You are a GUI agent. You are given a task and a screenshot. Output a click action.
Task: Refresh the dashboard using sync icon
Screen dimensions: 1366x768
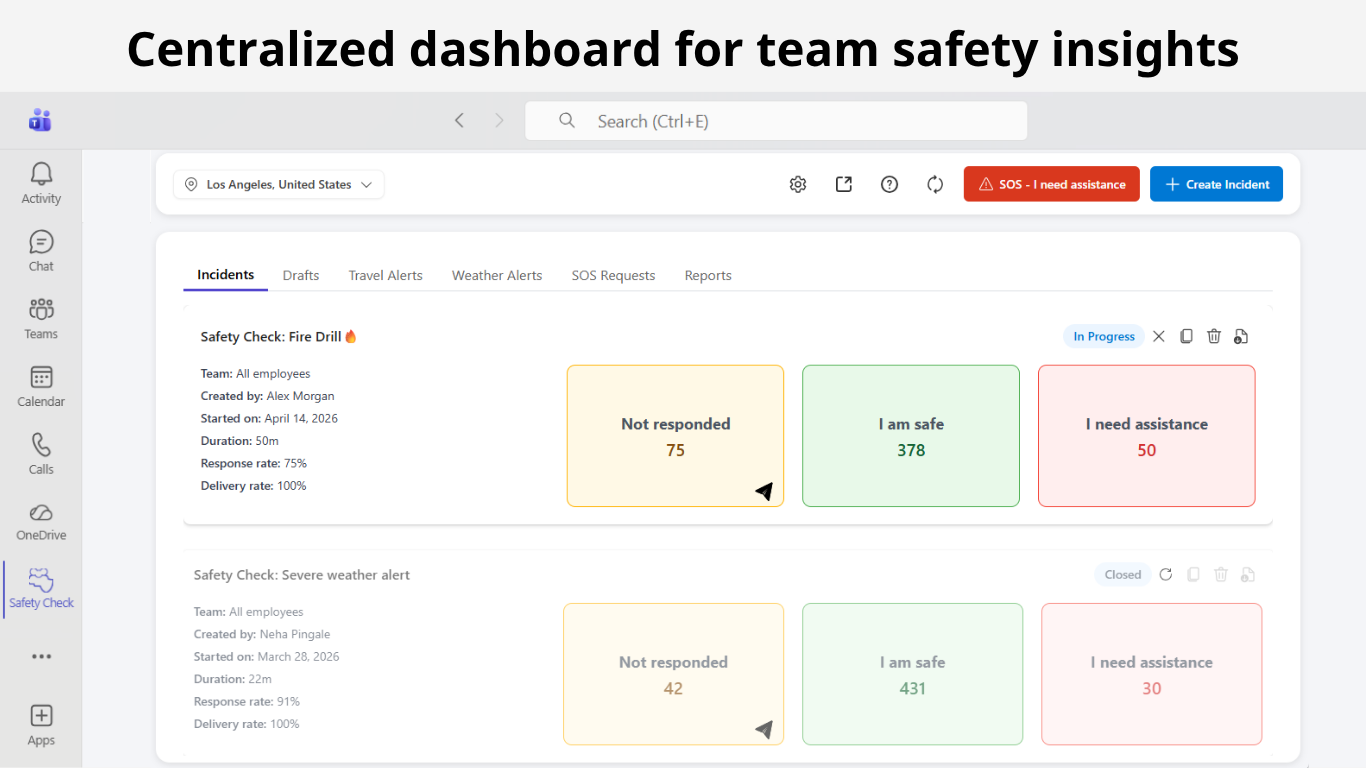[935, 184]
